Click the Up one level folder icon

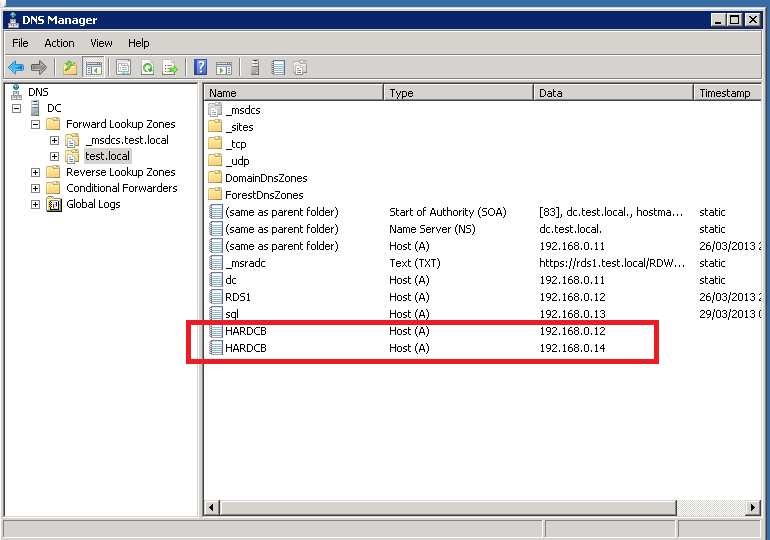pos(70,67)
